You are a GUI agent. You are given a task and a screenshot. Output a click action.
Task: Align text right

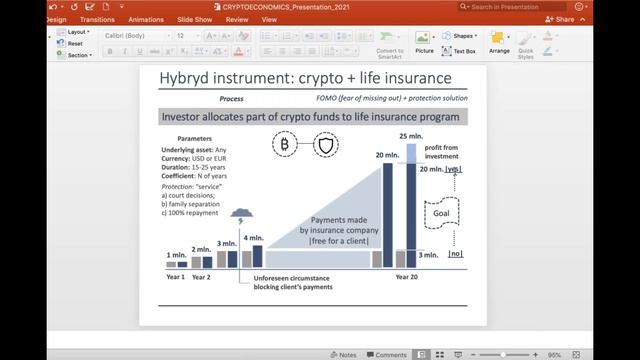tap(298, 51)
